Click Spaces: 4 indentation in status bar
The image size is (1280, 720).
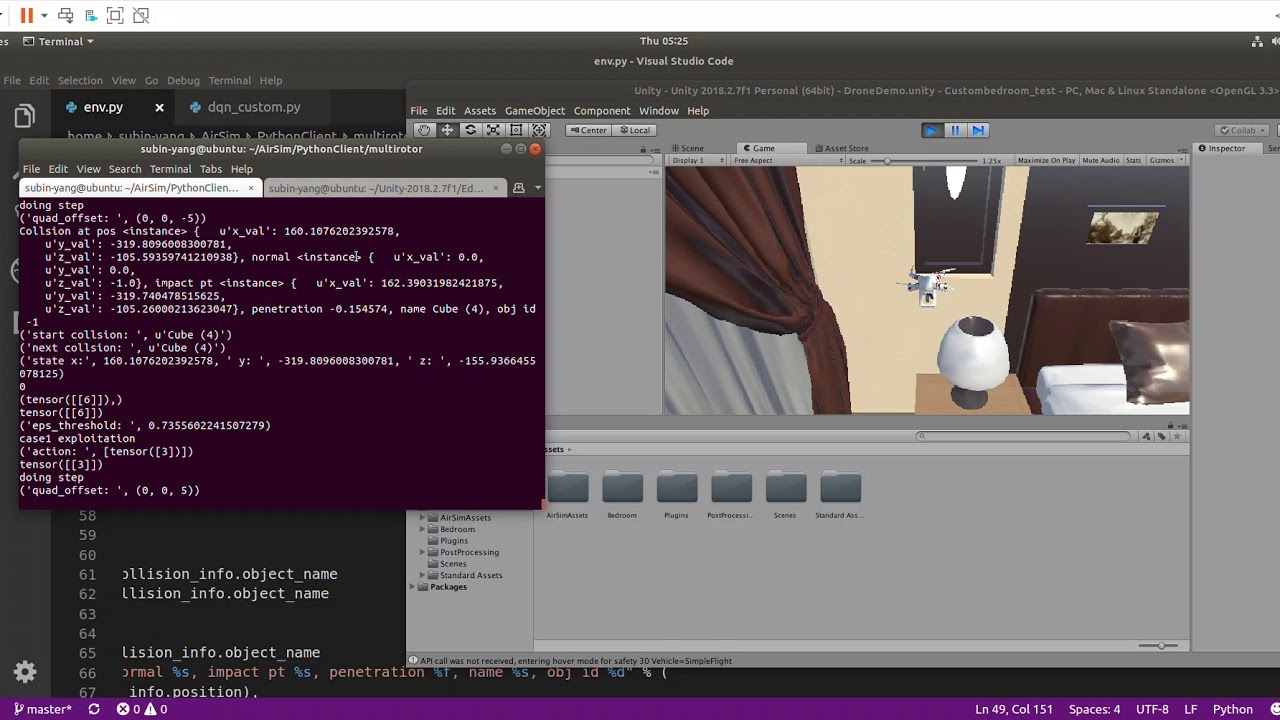coord(1095,709)
